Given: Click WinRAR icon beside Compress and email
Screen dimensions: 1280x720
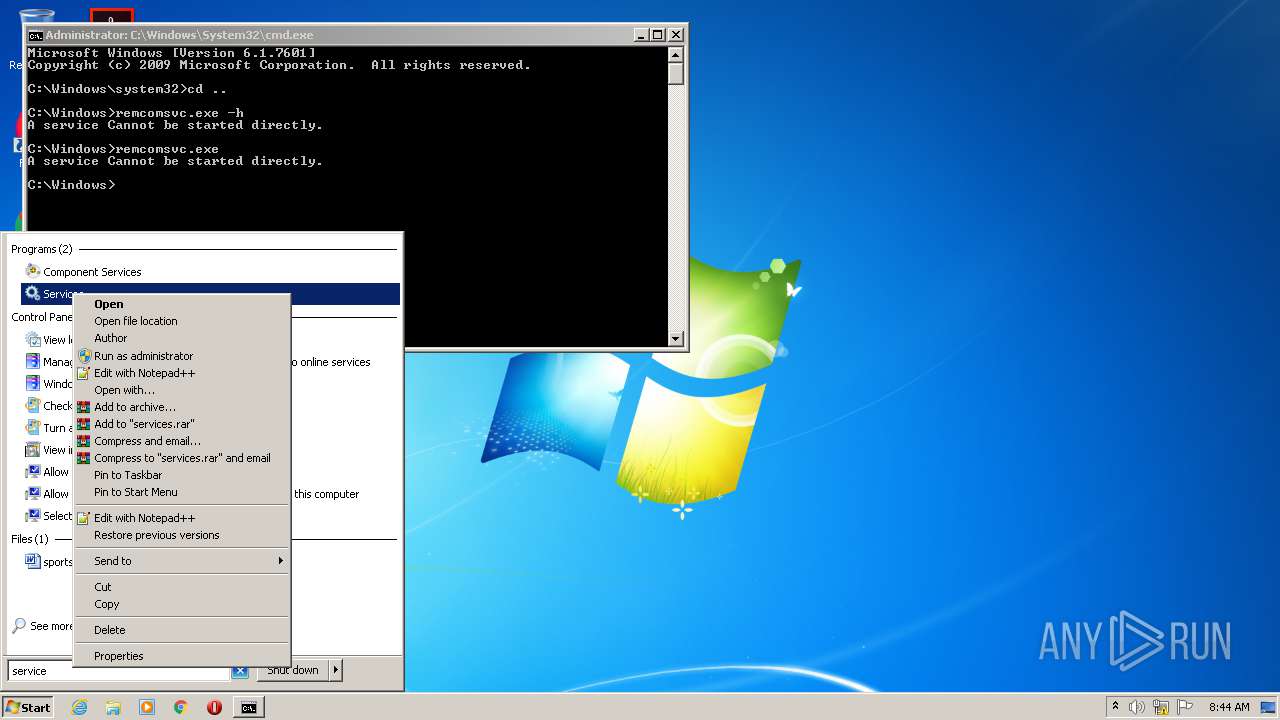Looking at the screenshot, I should pos(84,441).
